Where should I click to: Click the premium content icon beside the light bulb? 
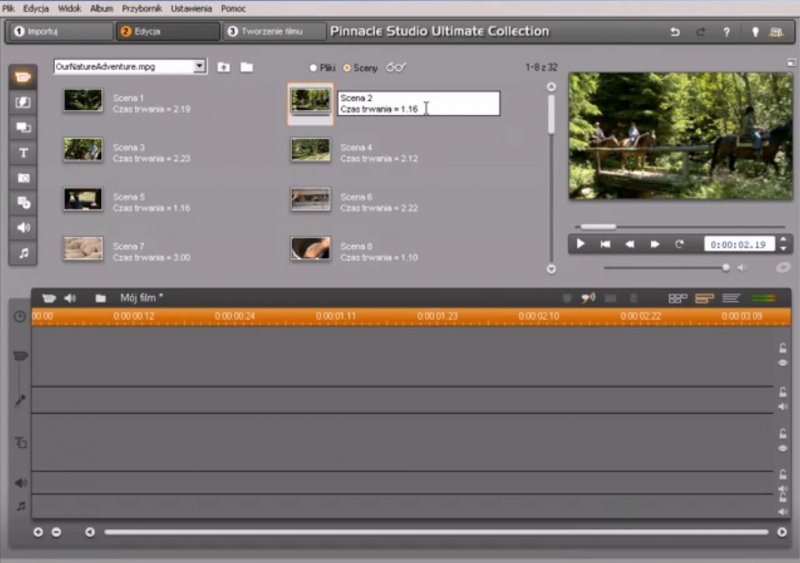pos(776,32)
